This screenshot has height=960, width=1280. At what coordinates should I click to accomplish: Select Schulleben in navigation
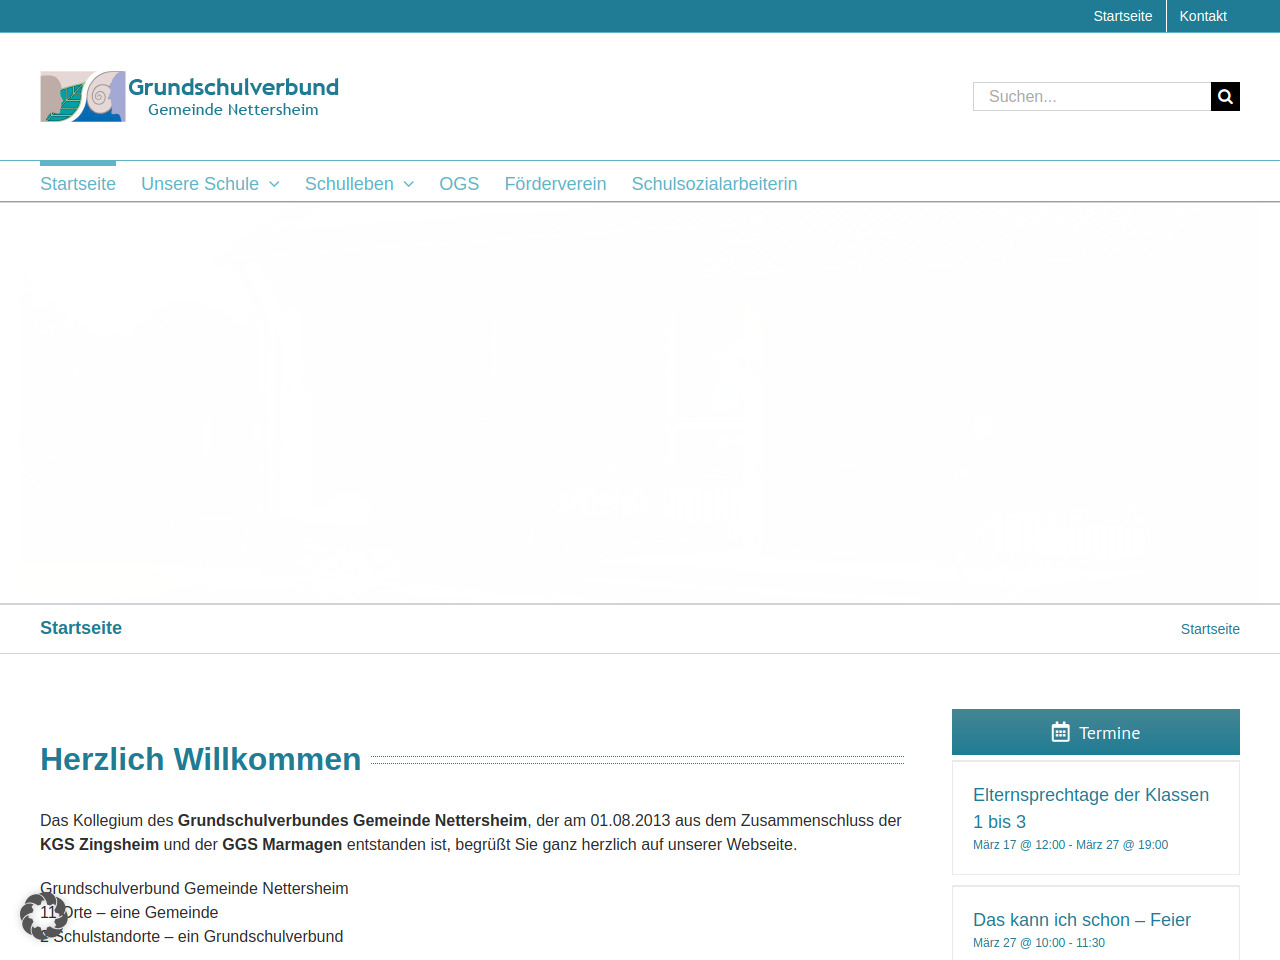(349, 184)
